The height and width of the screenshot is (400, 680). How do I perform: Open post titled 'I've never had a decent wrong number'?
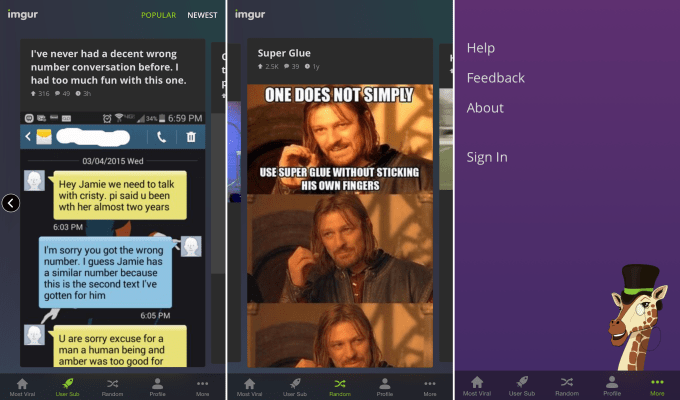(108, 67)
